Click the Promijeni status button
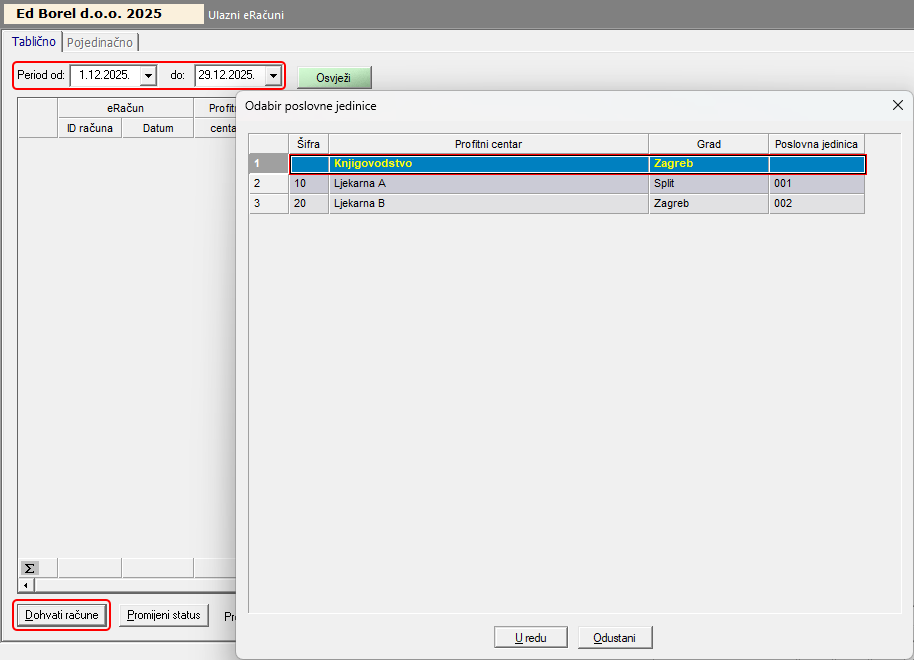 click(x=164, y=615)
